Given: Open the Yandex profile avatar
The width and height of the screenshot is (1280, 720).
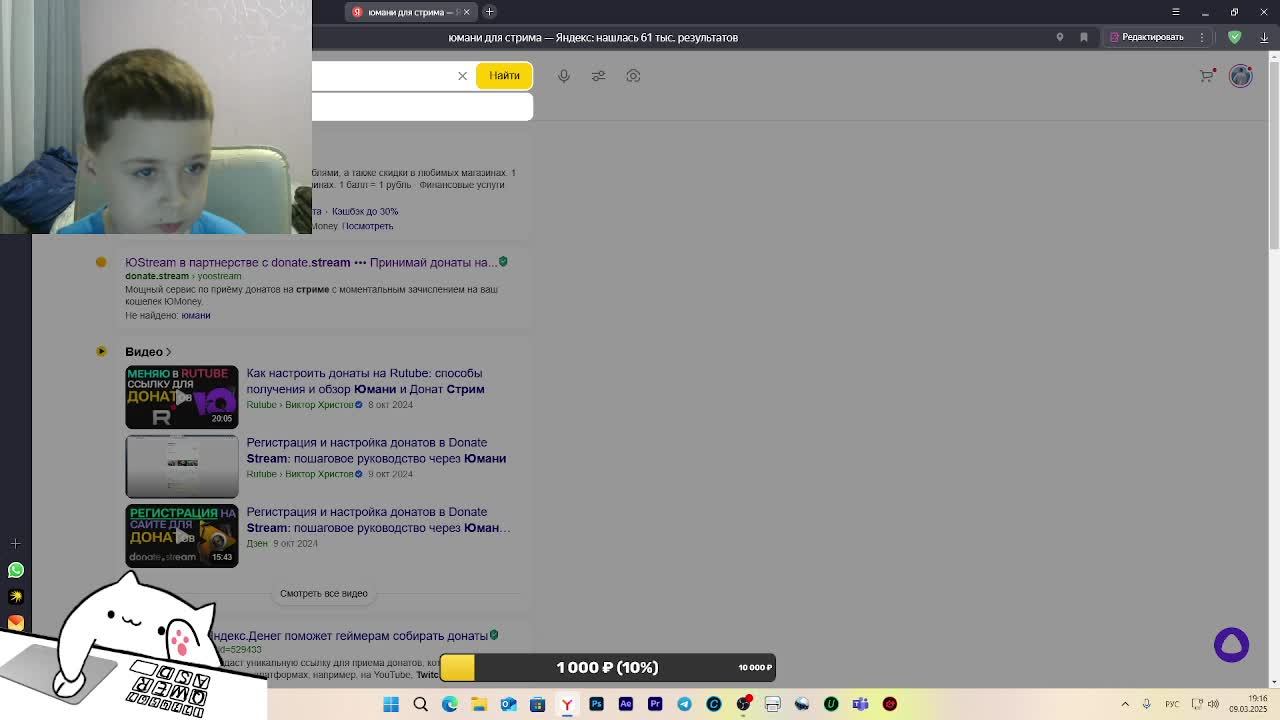Looking at the screenshot, I should 1241,76.
